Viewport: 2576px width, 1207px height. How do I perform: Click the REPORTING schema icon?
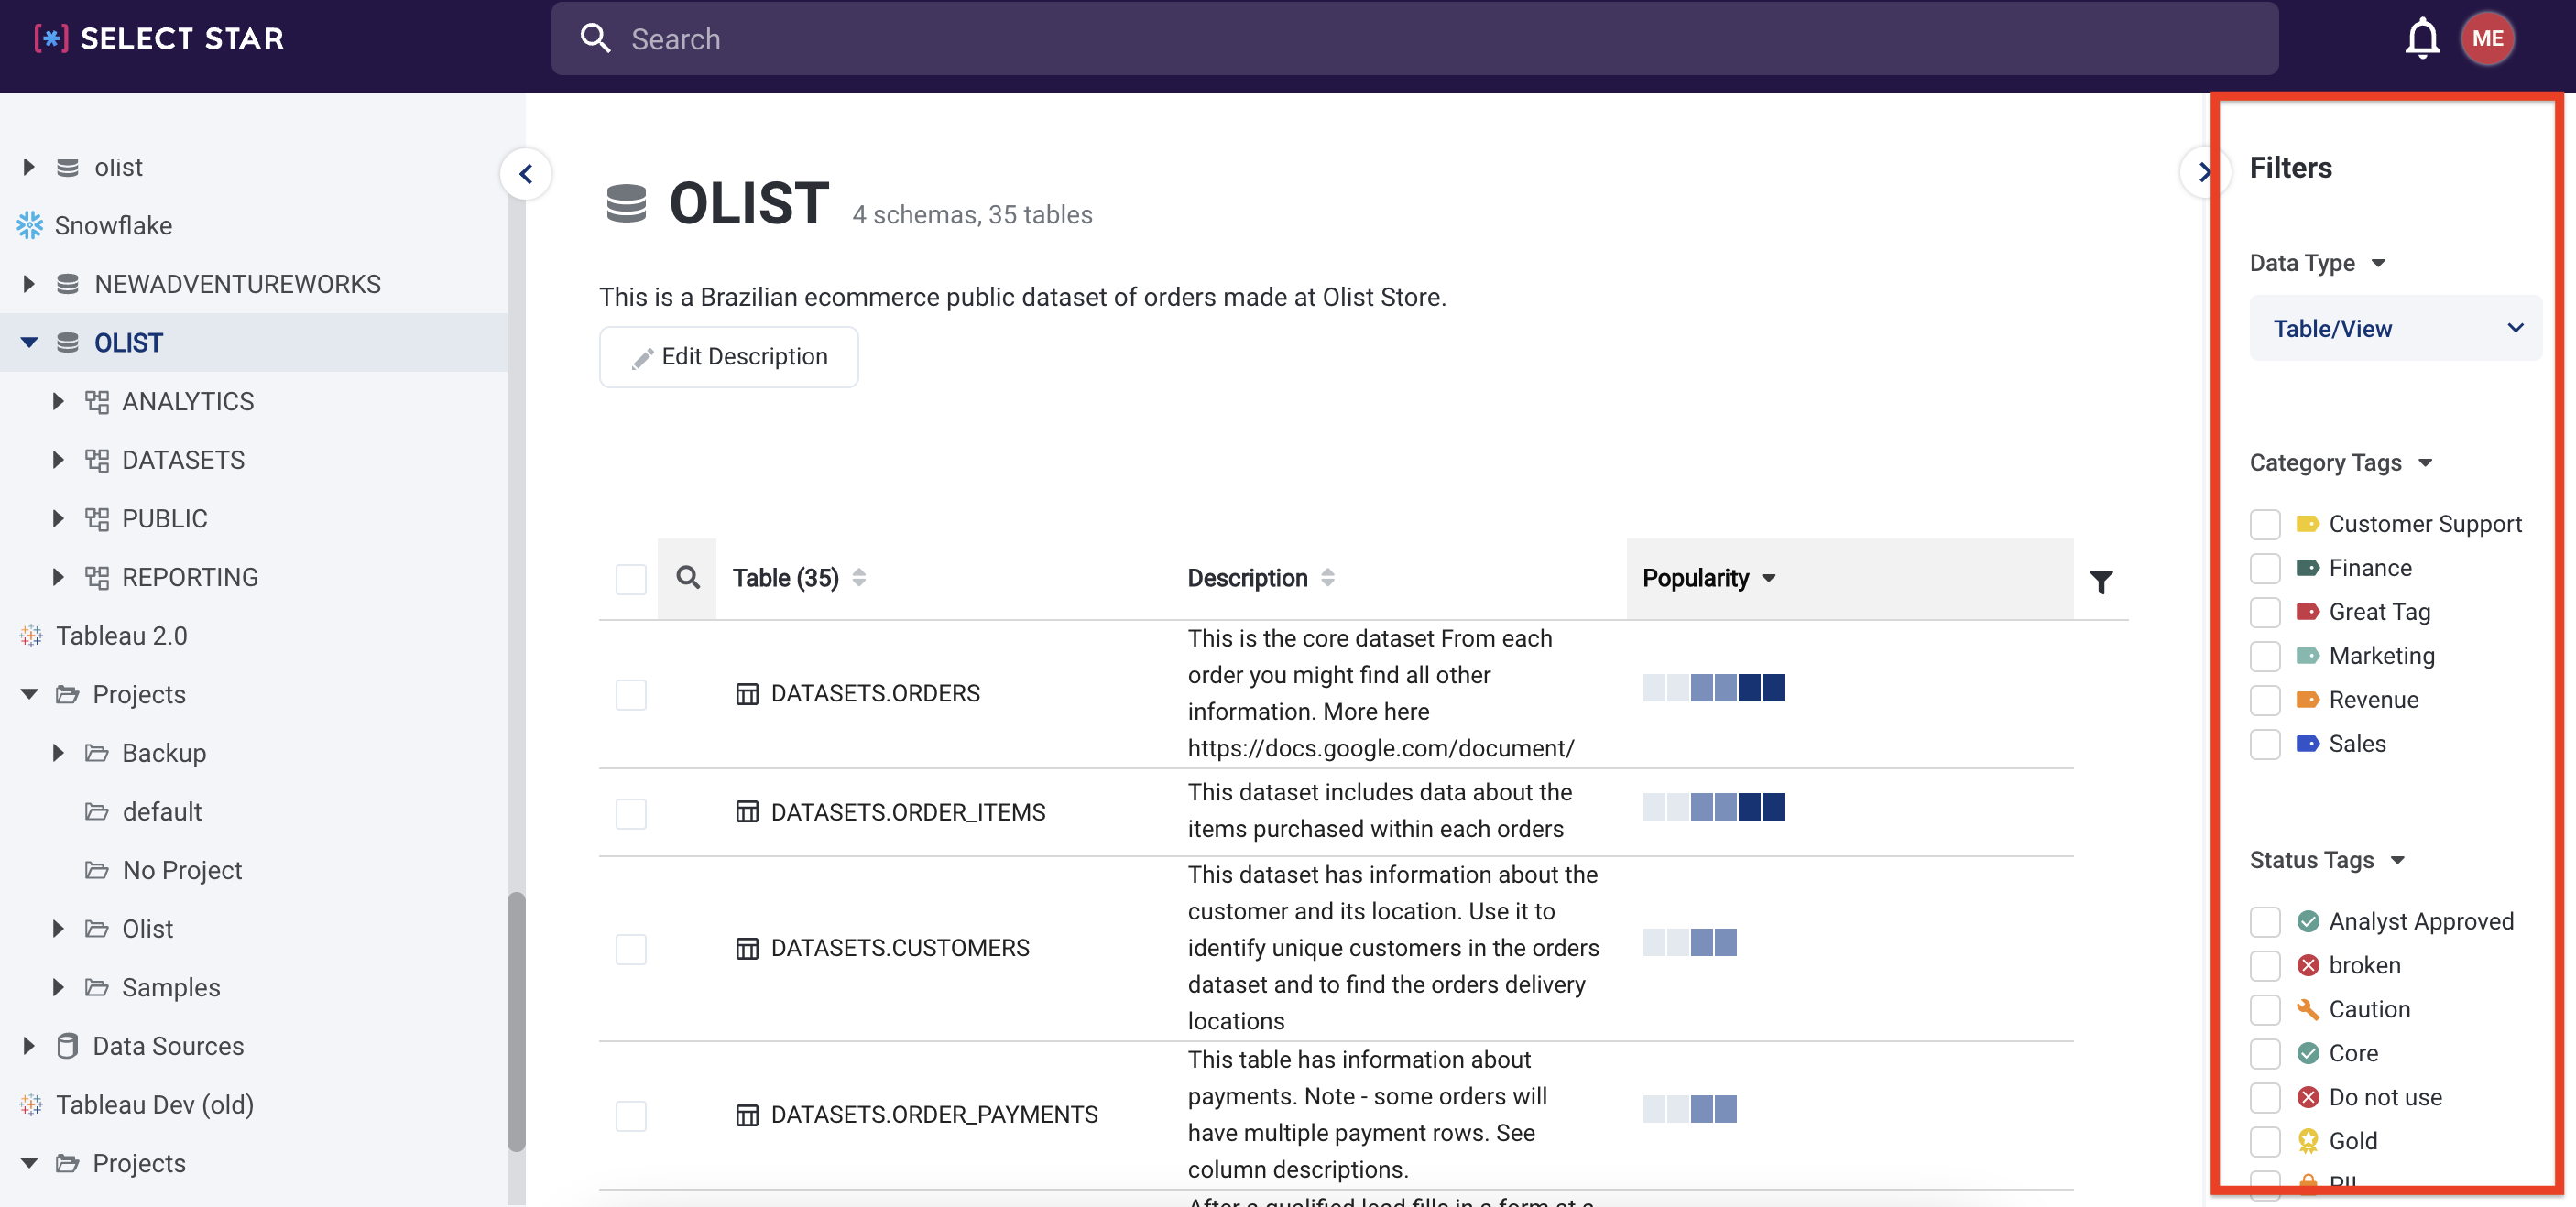(97, 577)
